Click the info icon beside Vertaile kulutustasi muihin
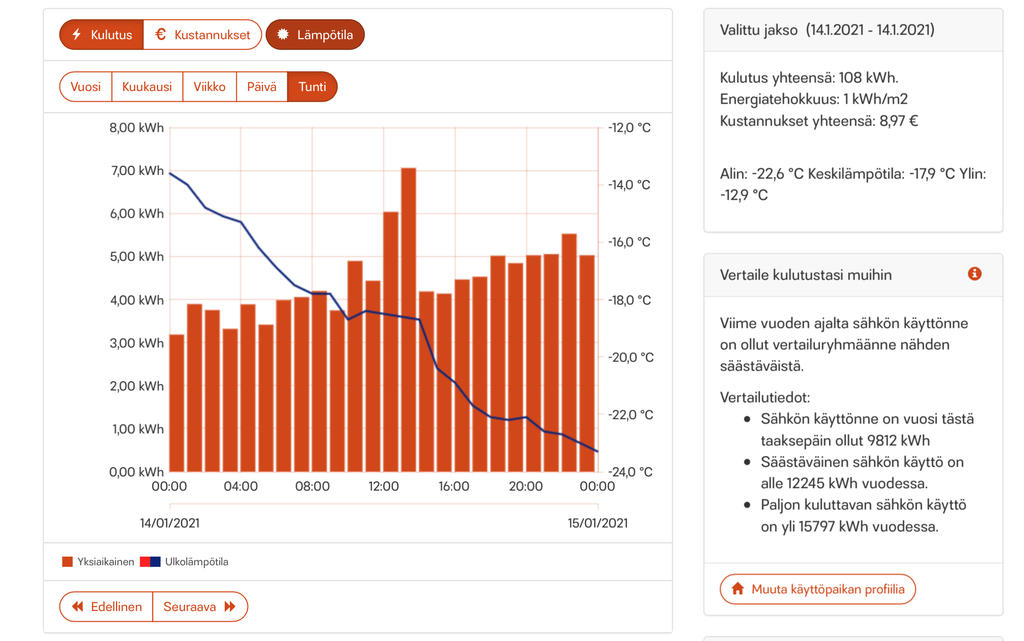 coord(975,274)
